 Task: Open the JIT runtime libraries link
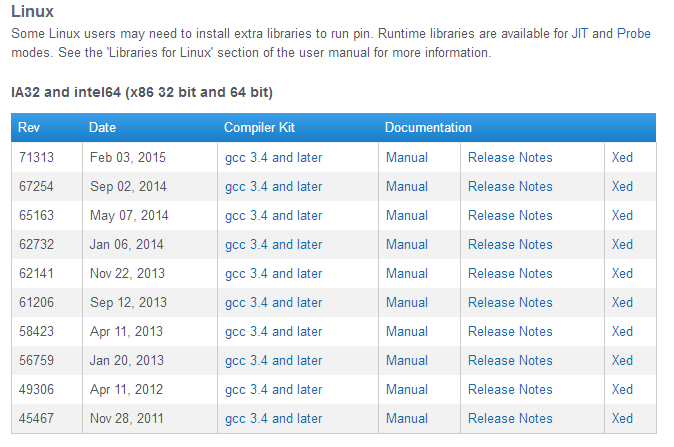(579, 34)
